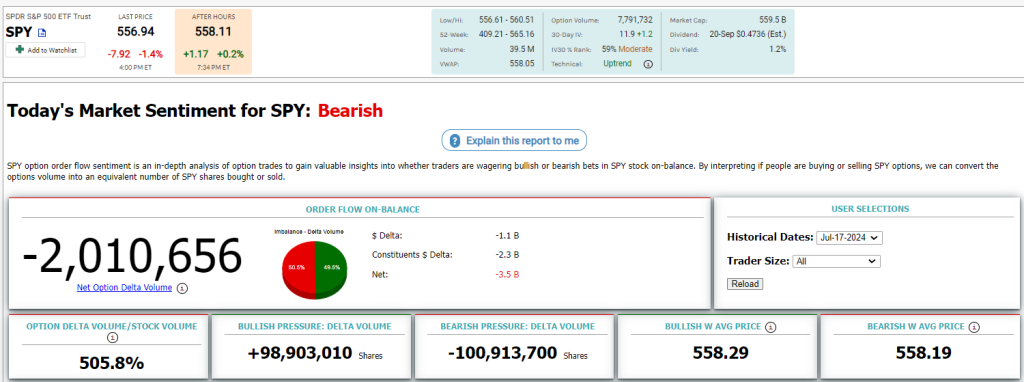This screenshot has height=382, width=1024.
Task: Click the question mark icon in Explain button
Action: click(455, 140)
